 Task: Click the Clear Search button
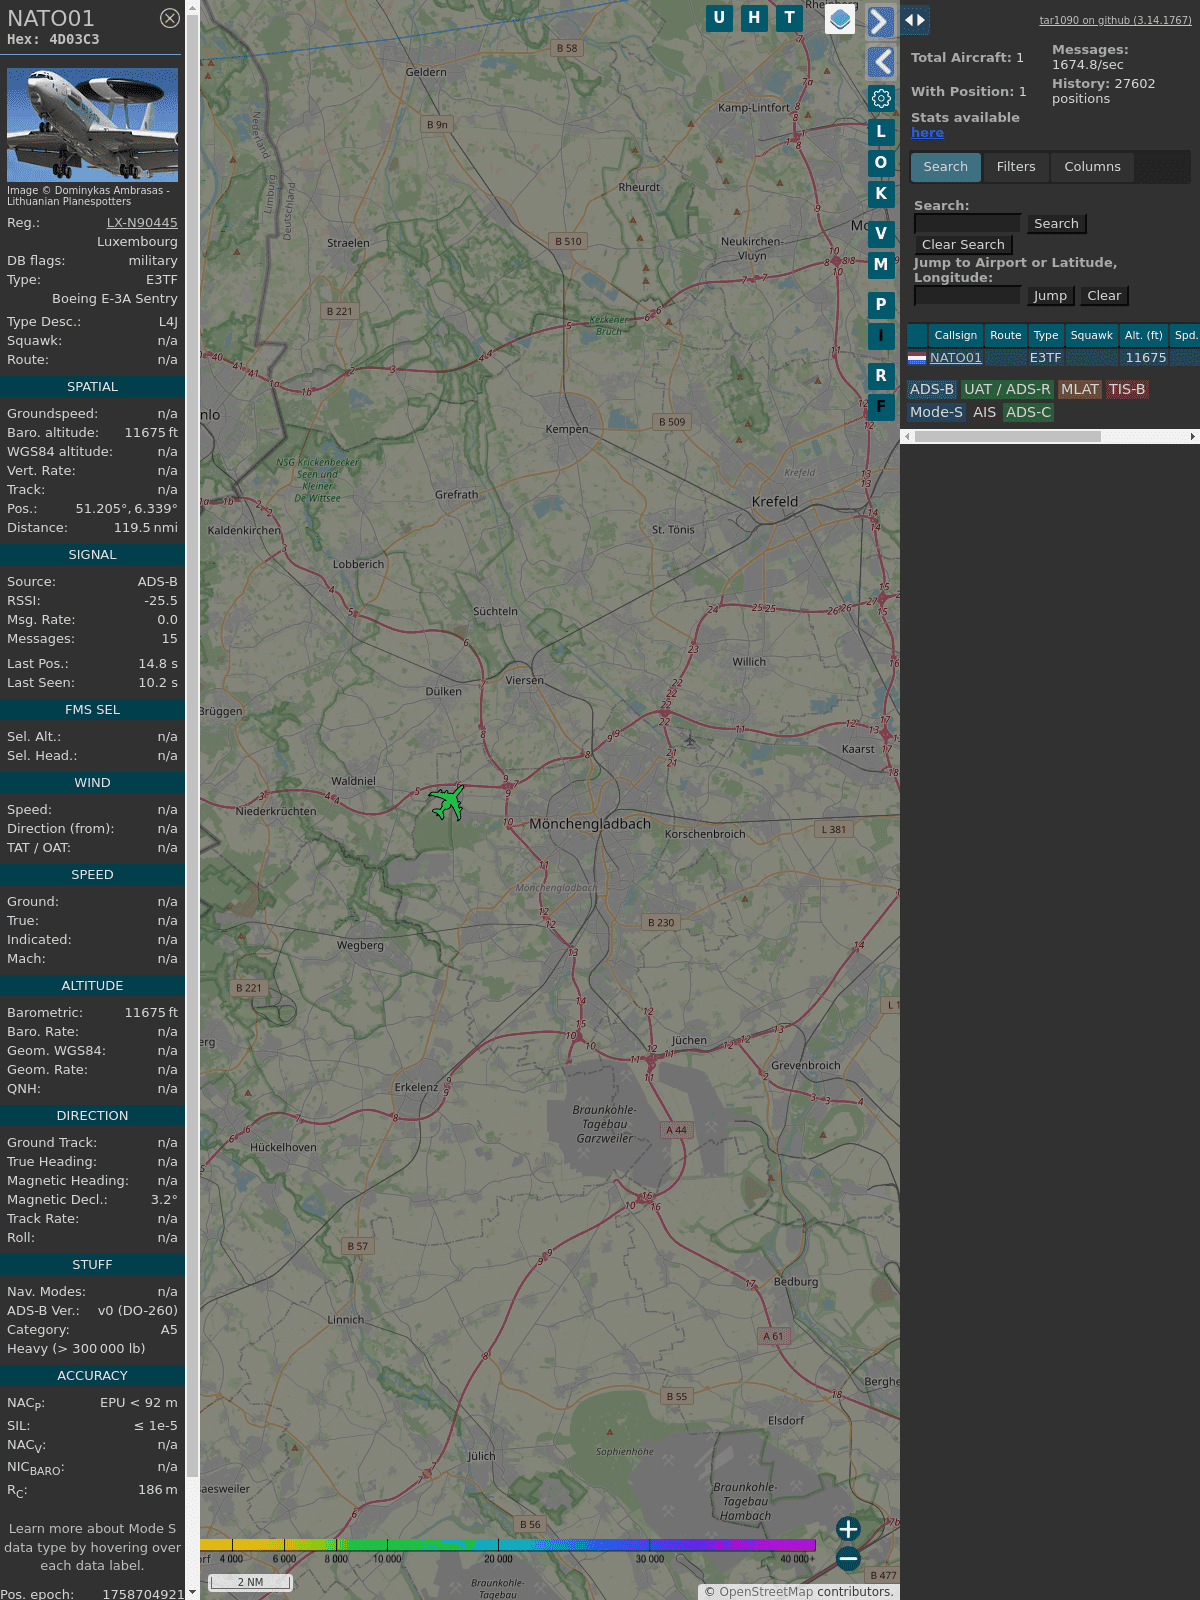pyautogui.click(x=963, y=245)
